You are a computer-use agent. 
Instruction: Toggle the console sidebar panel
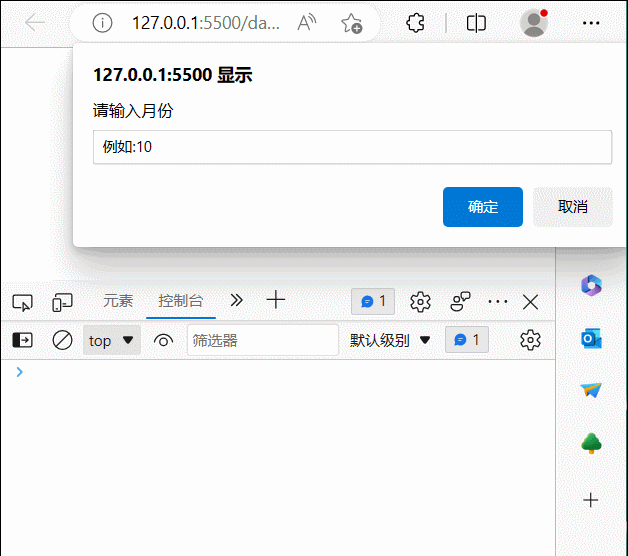click(22, 340)
